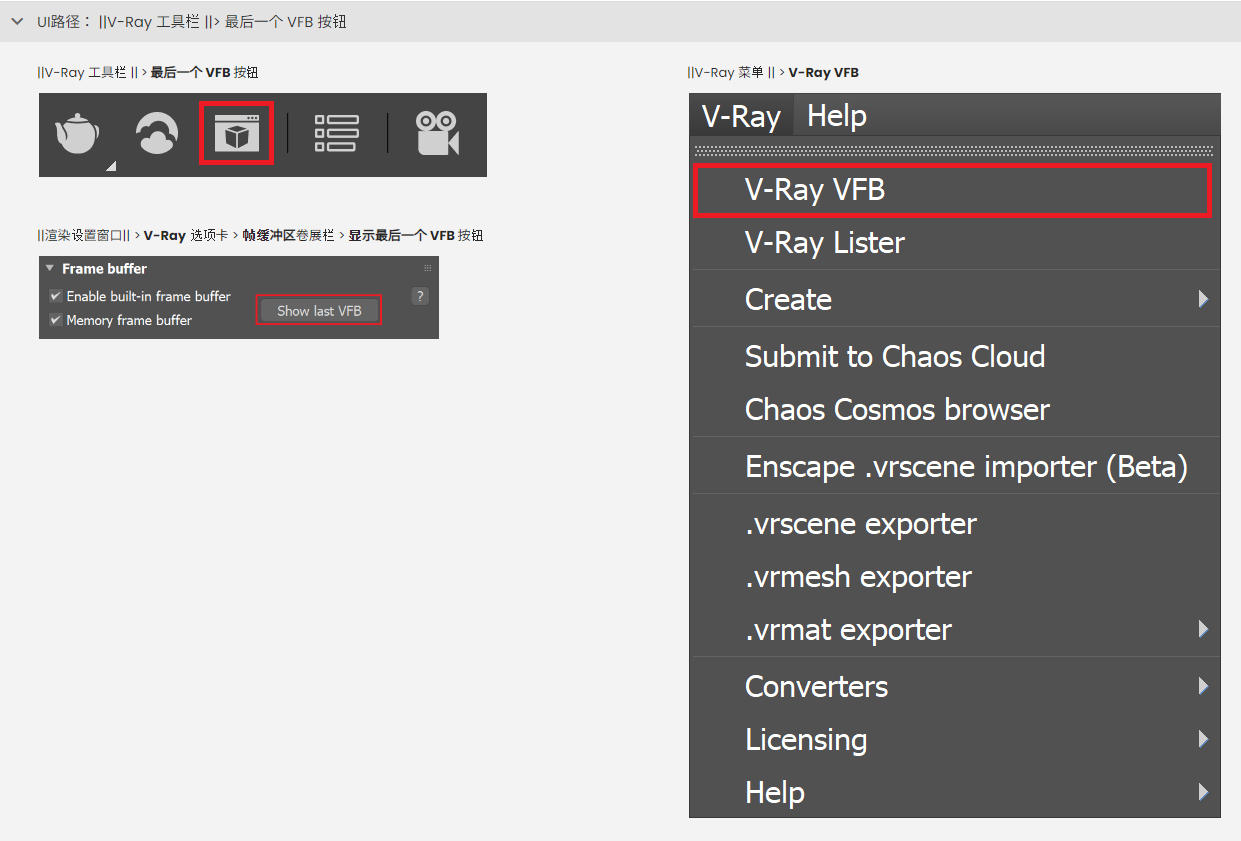The width and height of the screenshot is (1241, 841).
Task: Select Chaos Cosmos browser menu item
Action: [x=955, y=410]
